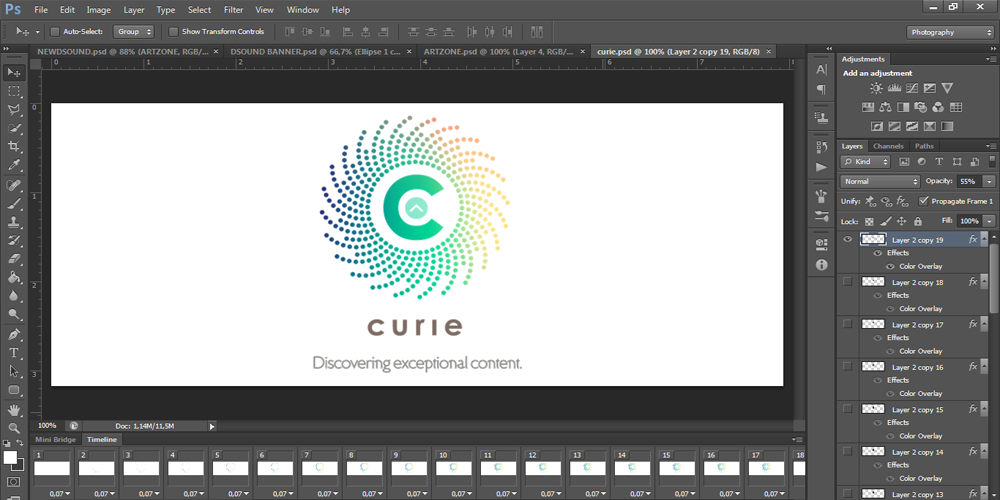
Task: Switch to the Mini Bridge tab
Action: point(55,439)
